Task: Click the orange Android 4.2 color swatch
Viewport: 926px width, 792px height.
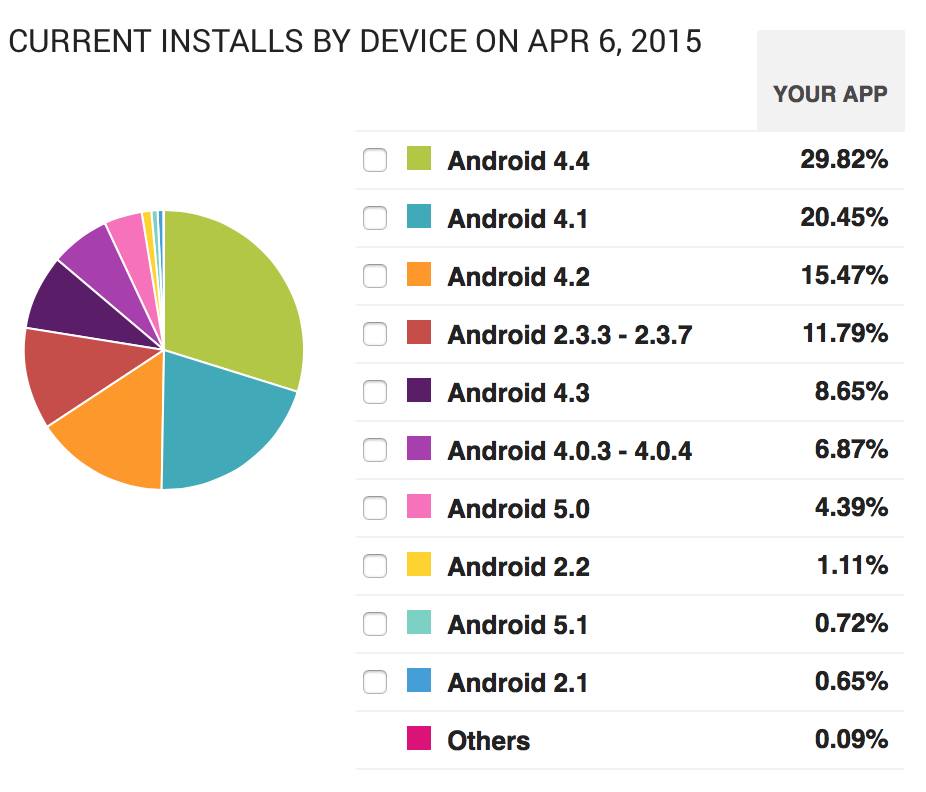Action: (419, 275)
